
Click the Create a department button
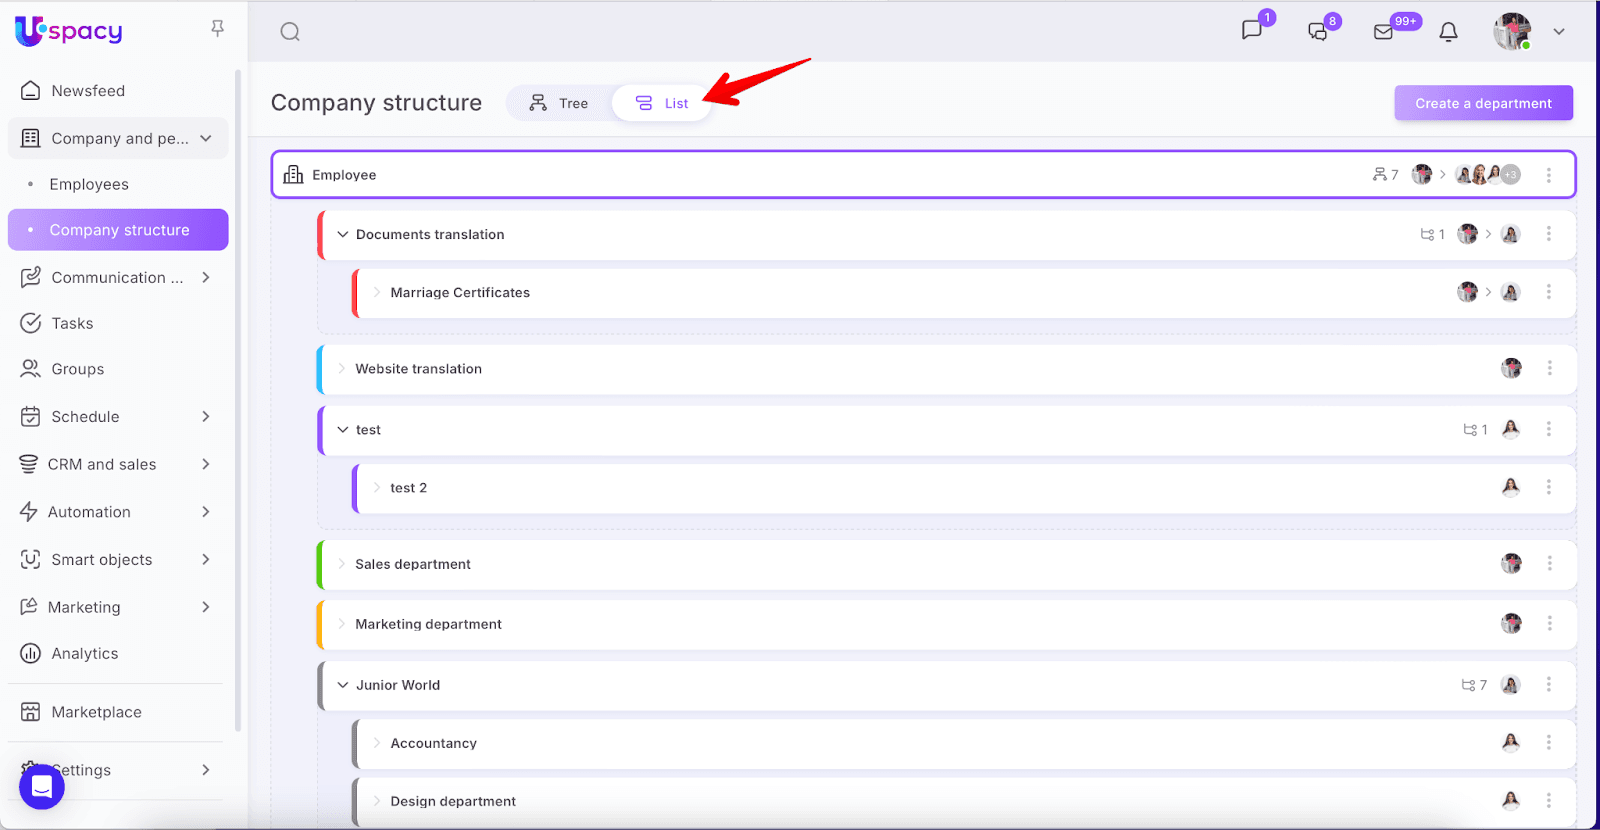(1483, 103)
